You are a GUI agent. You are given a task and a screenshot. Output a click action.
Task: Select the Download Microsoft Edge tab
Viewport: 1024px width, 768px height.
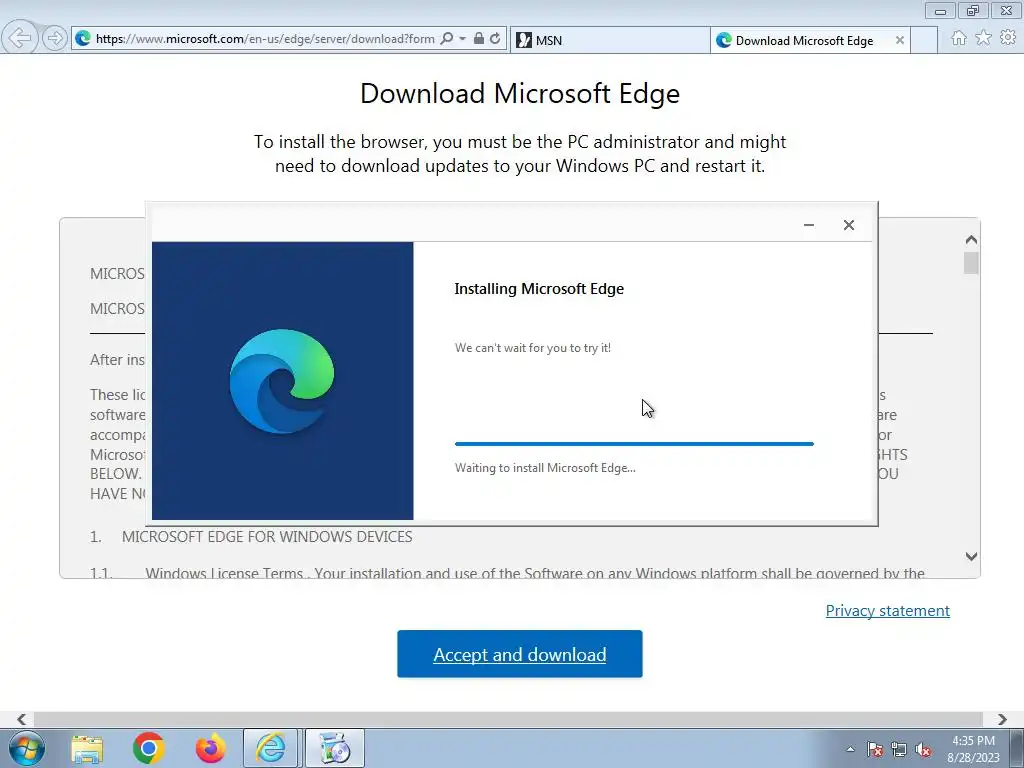point(803,40)
